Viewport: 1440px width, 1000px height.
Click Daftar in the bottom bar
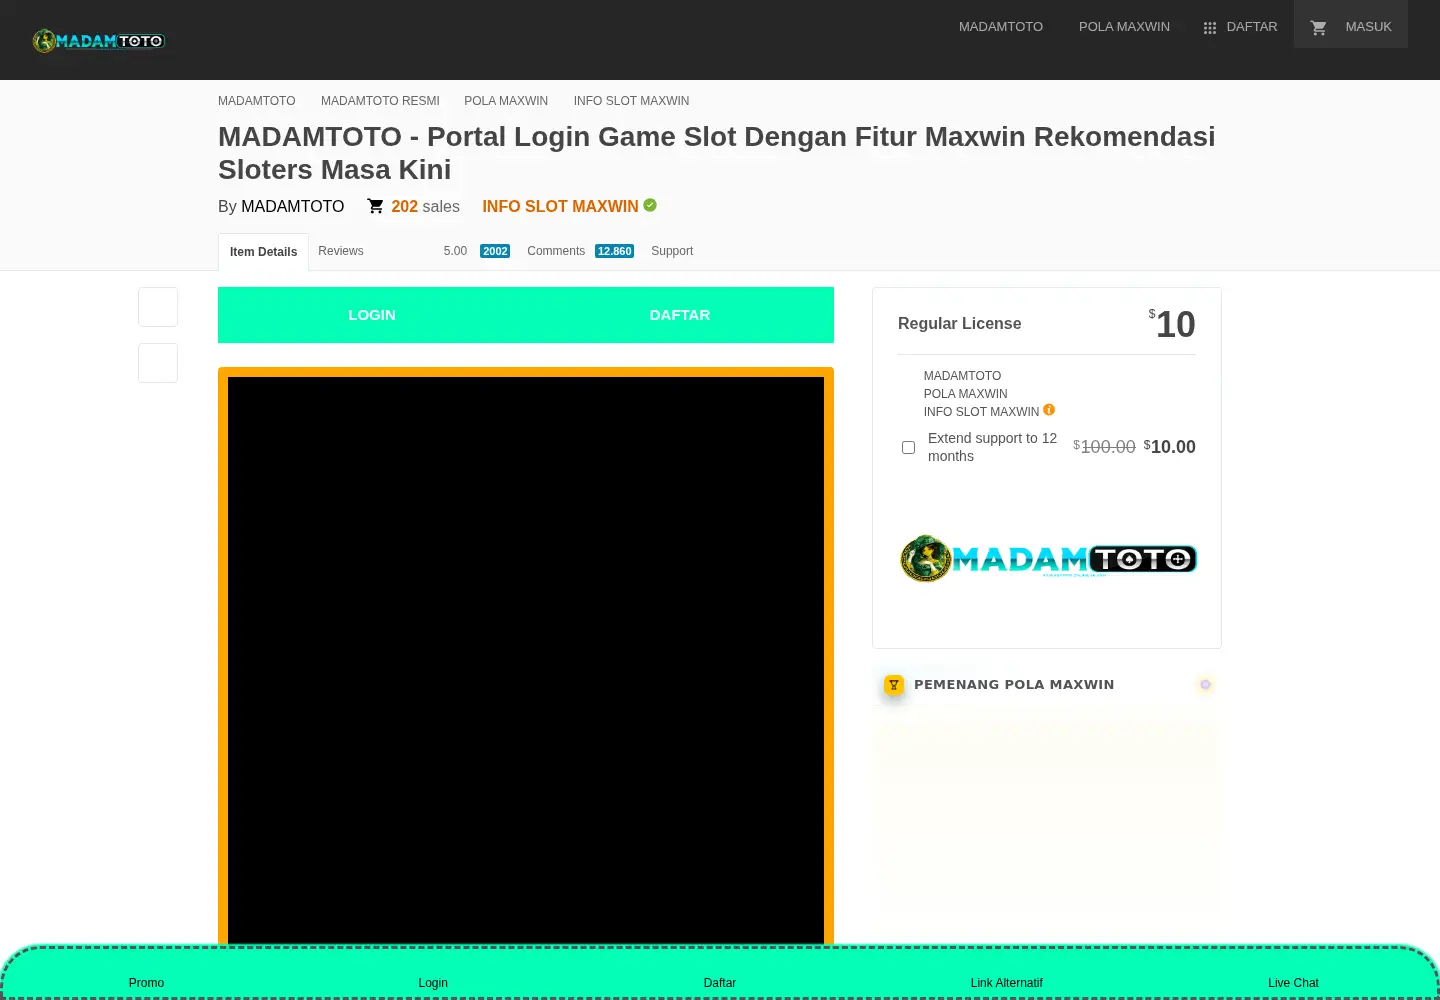(720, 983)
